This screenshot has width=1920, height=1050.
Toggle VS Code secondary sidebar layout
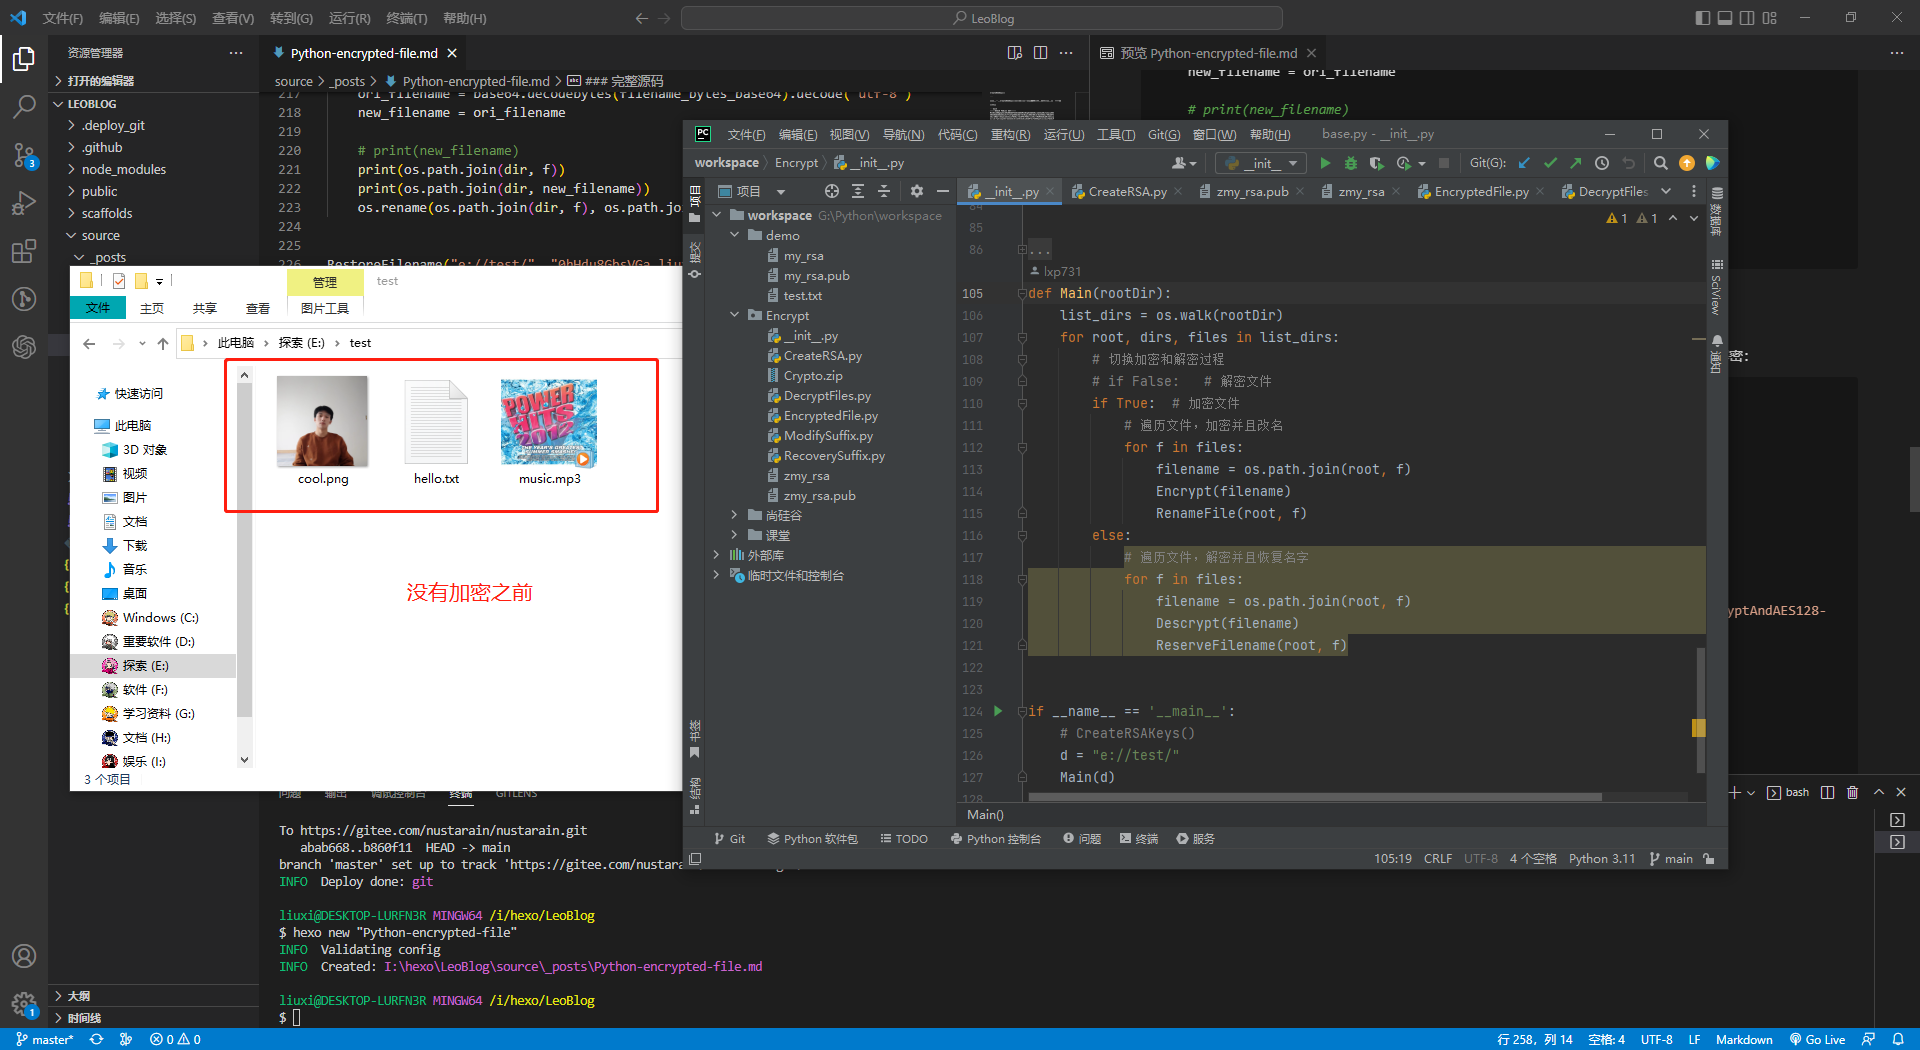pyautogui.click(x=1747, y=18)
